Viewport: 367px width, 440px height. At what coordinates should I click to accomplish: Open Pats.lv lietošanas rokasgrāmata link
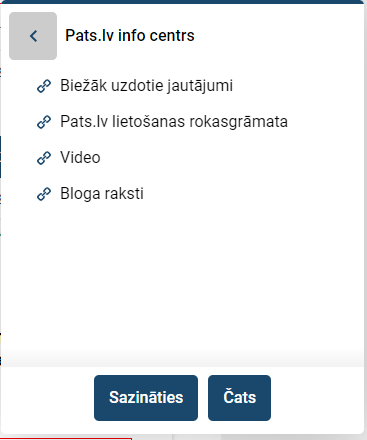tap(174, 122)
